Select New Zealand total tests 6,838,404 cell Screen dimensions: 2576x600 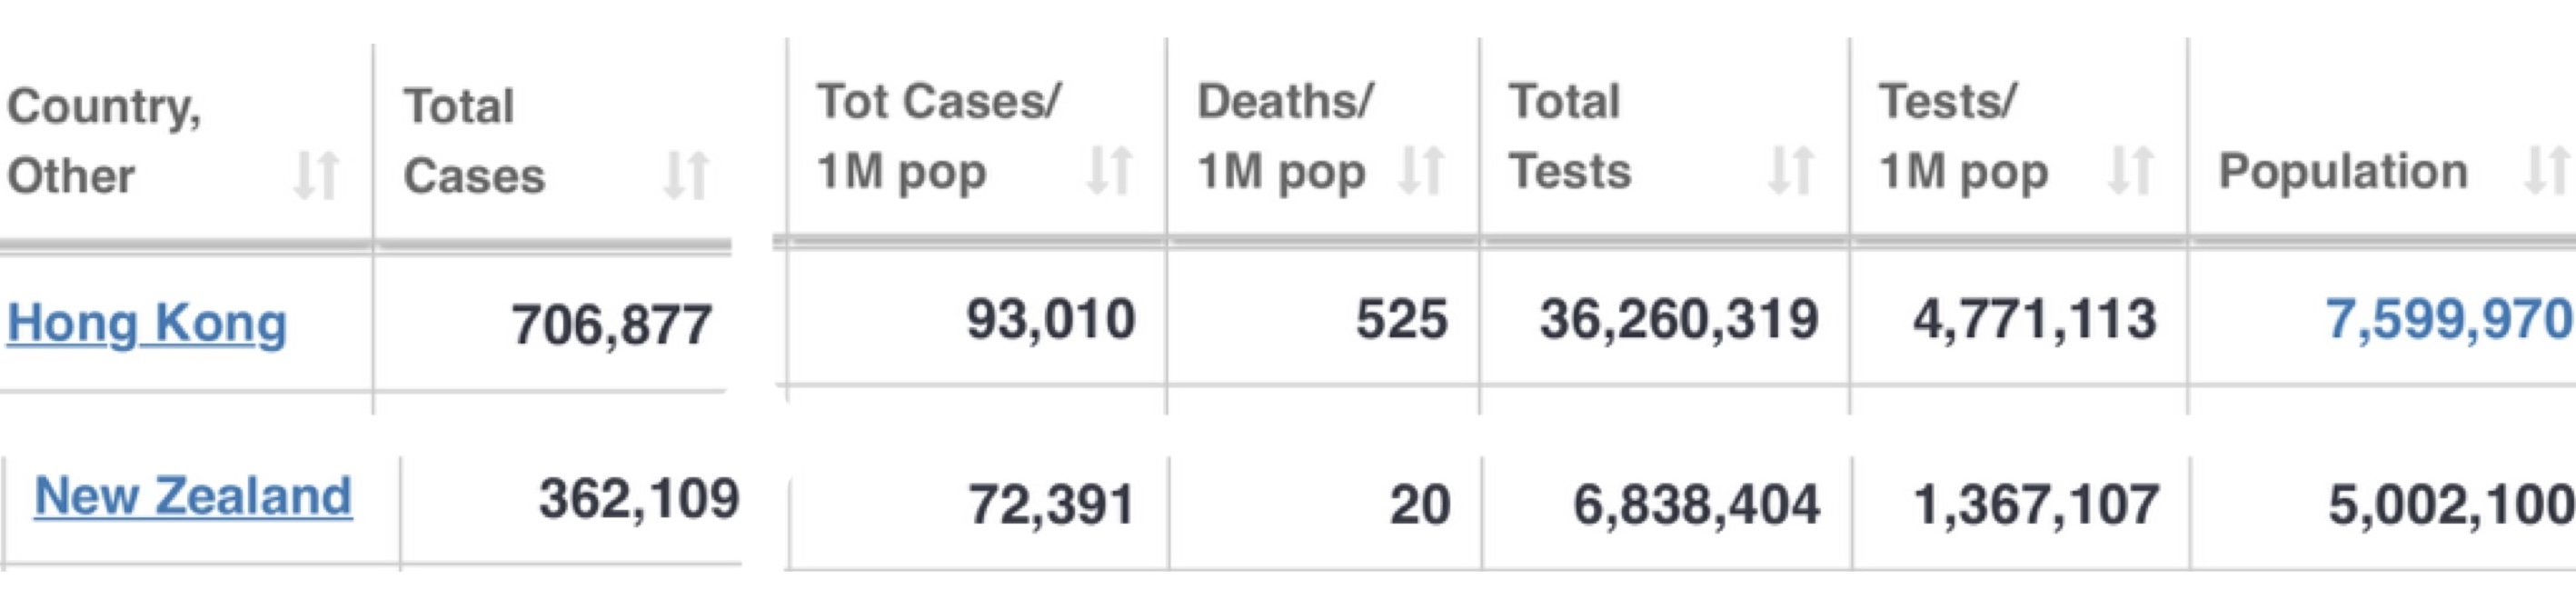1696,504
